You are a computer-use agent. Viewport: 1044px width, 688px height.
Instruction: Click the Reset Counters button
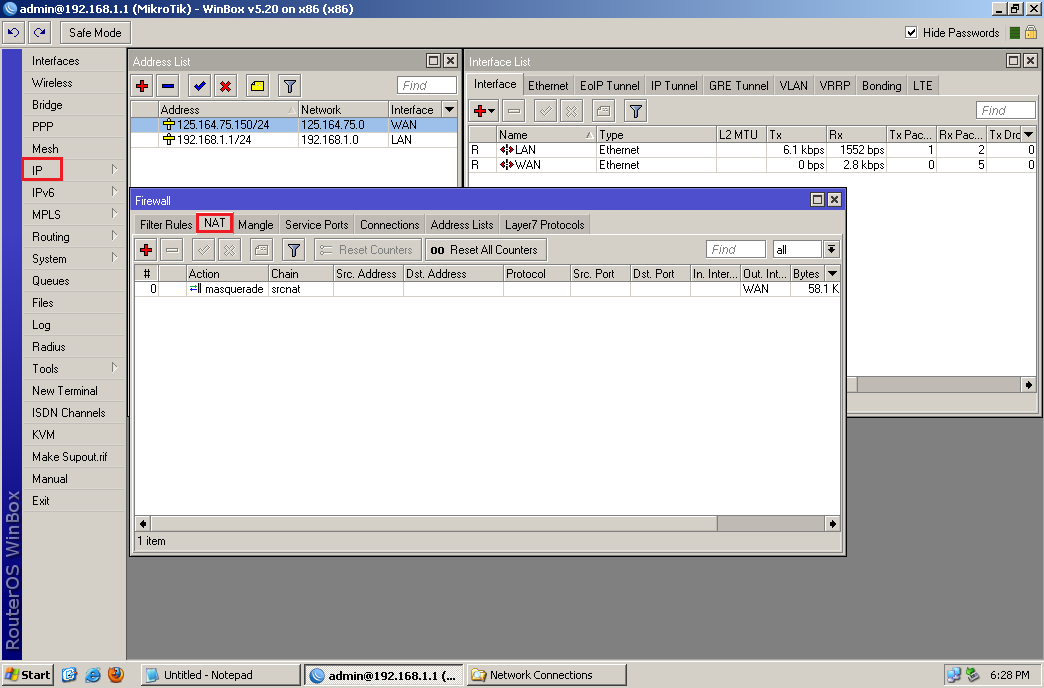[x=368, y=250]
